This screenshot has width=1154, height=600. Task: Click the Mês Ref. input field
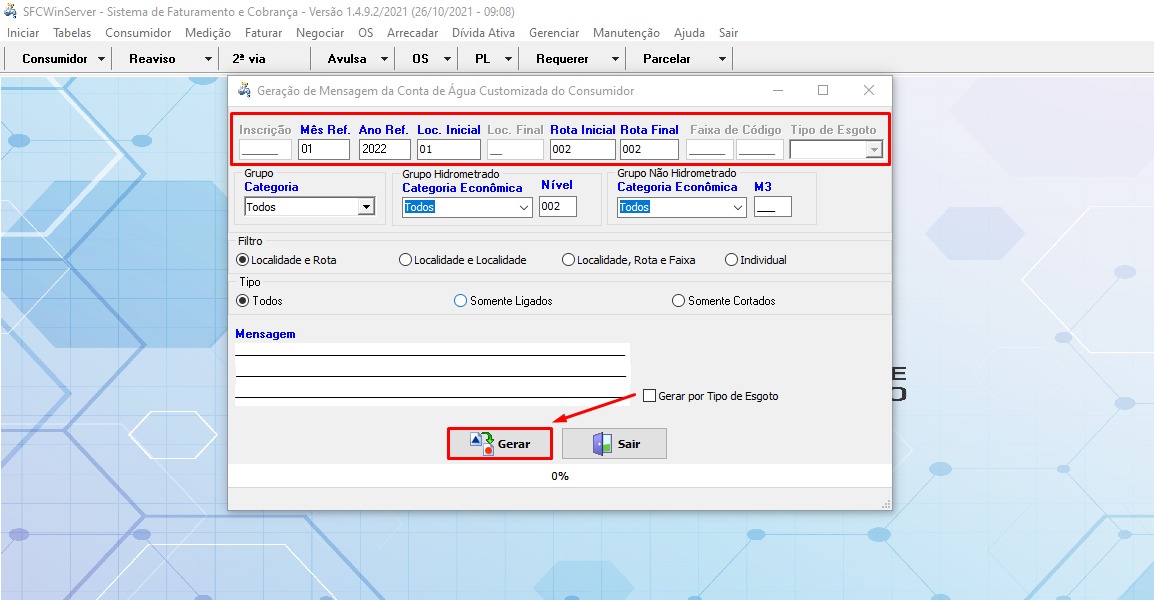(x=324, y=150)
